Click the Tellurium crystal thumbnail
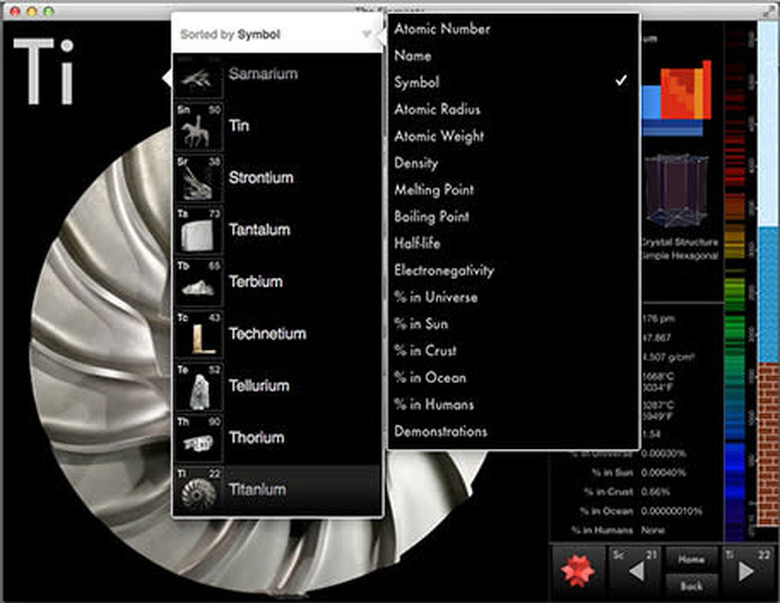 (198, 387)
